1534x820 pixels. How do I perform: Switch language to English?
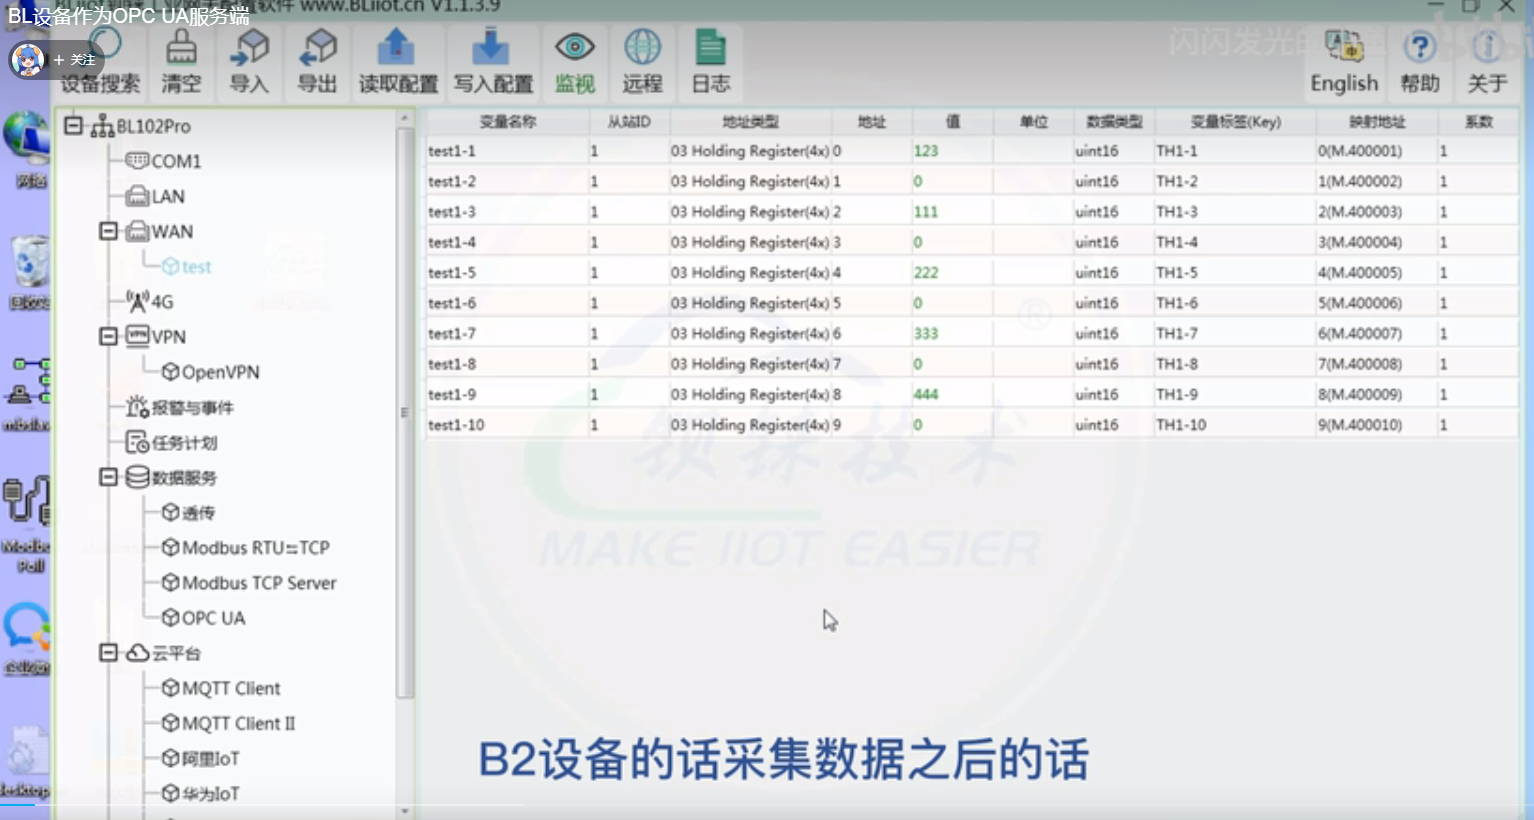(x=1343, y=62)
